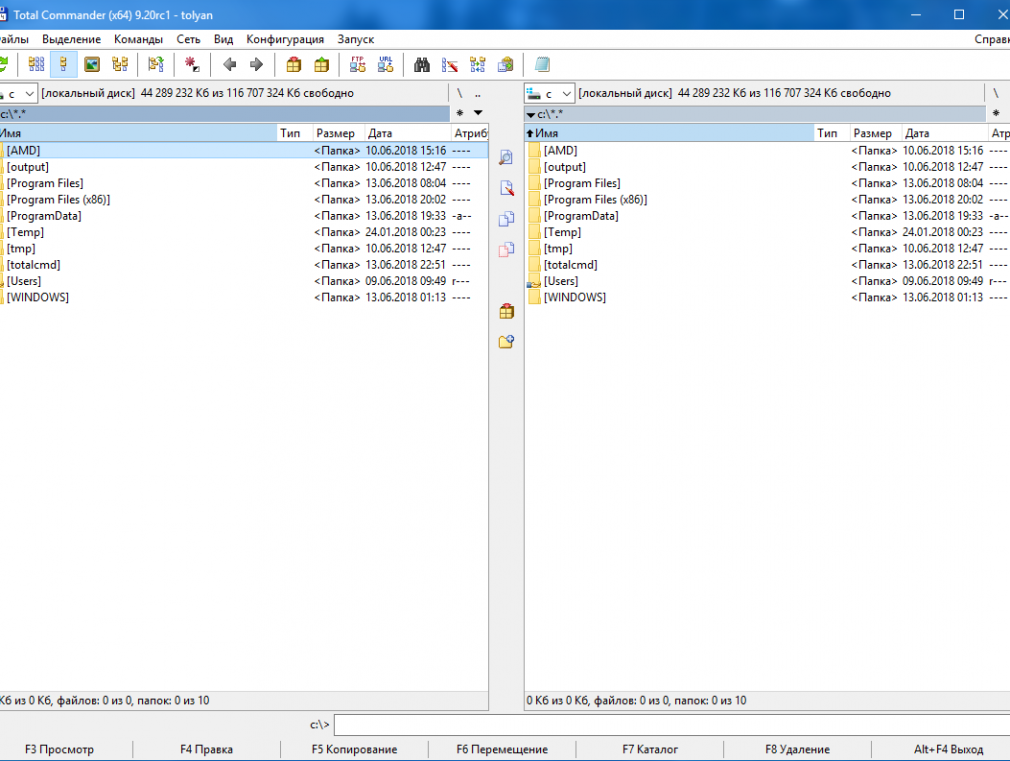Click the pack files toolbar icon

[294, 64]
